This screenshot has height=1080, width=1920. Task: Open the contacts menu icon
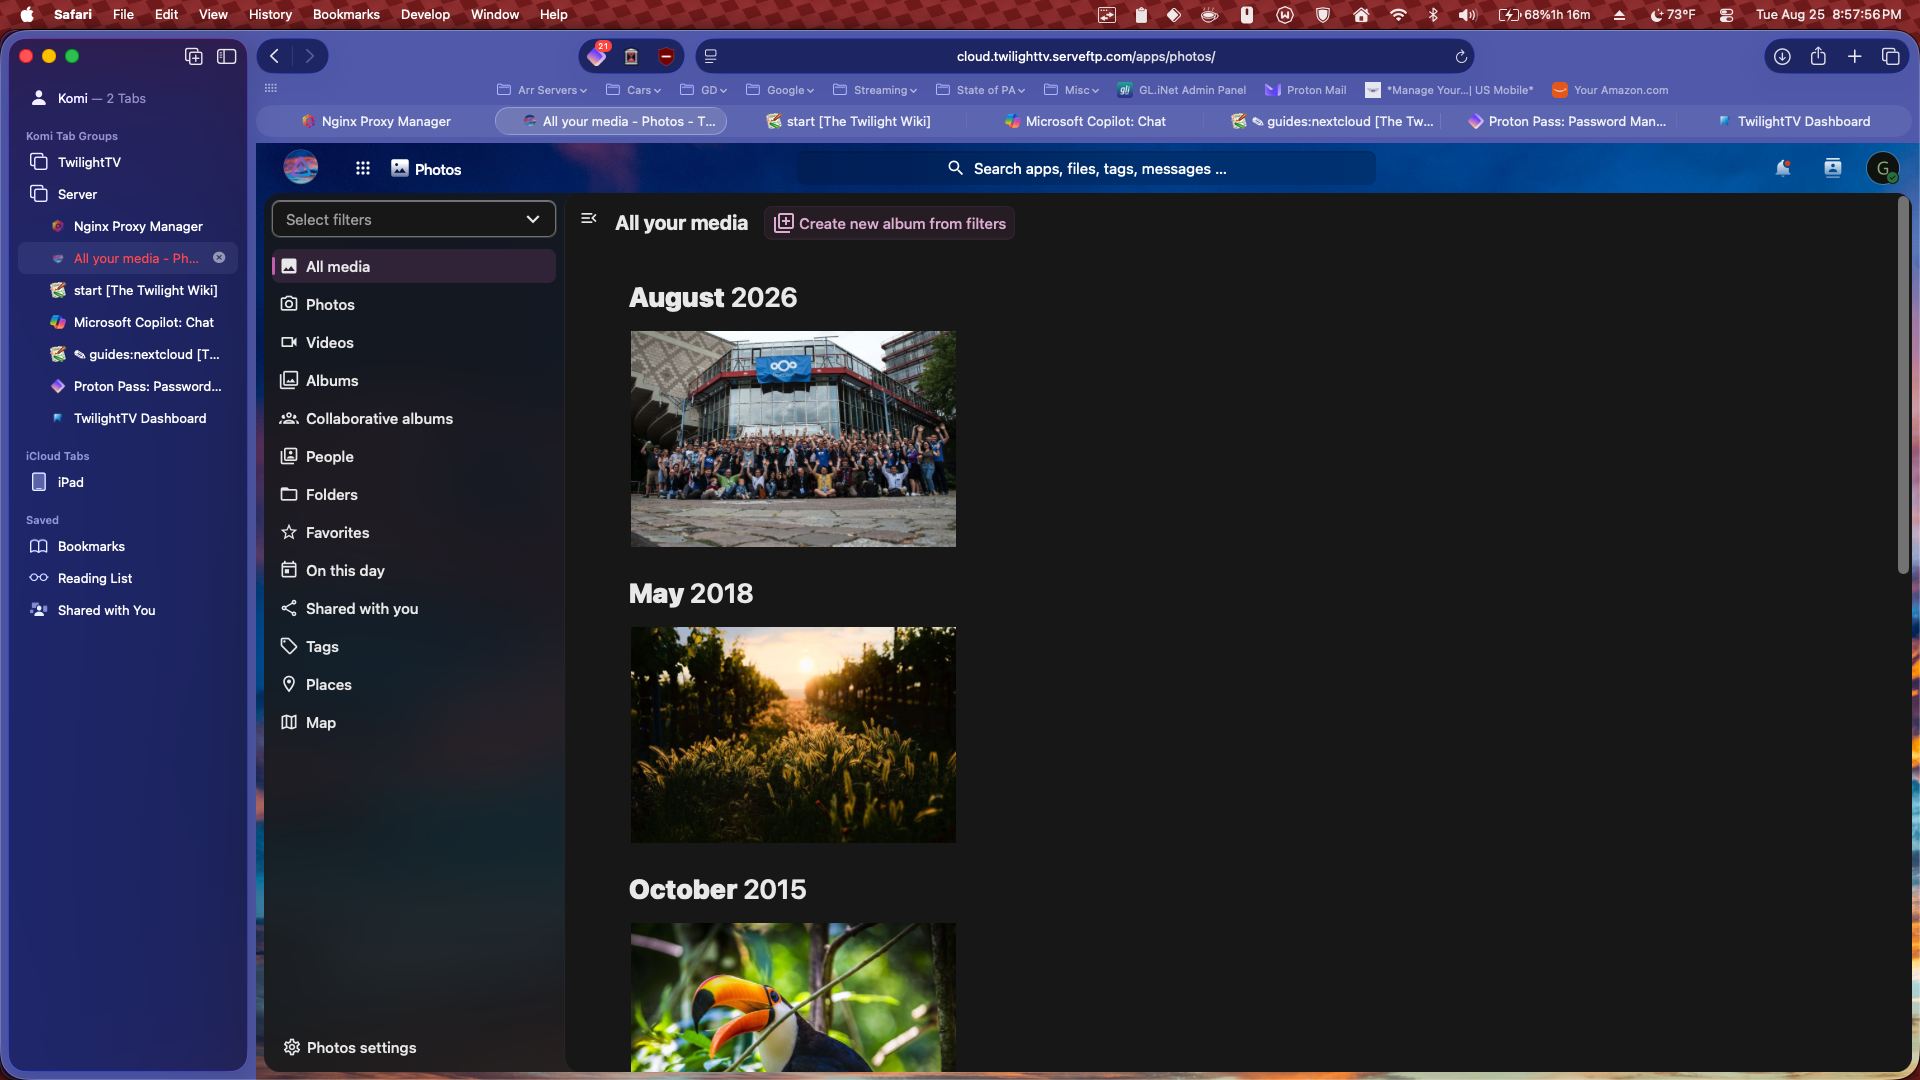tap(1832, 169)
